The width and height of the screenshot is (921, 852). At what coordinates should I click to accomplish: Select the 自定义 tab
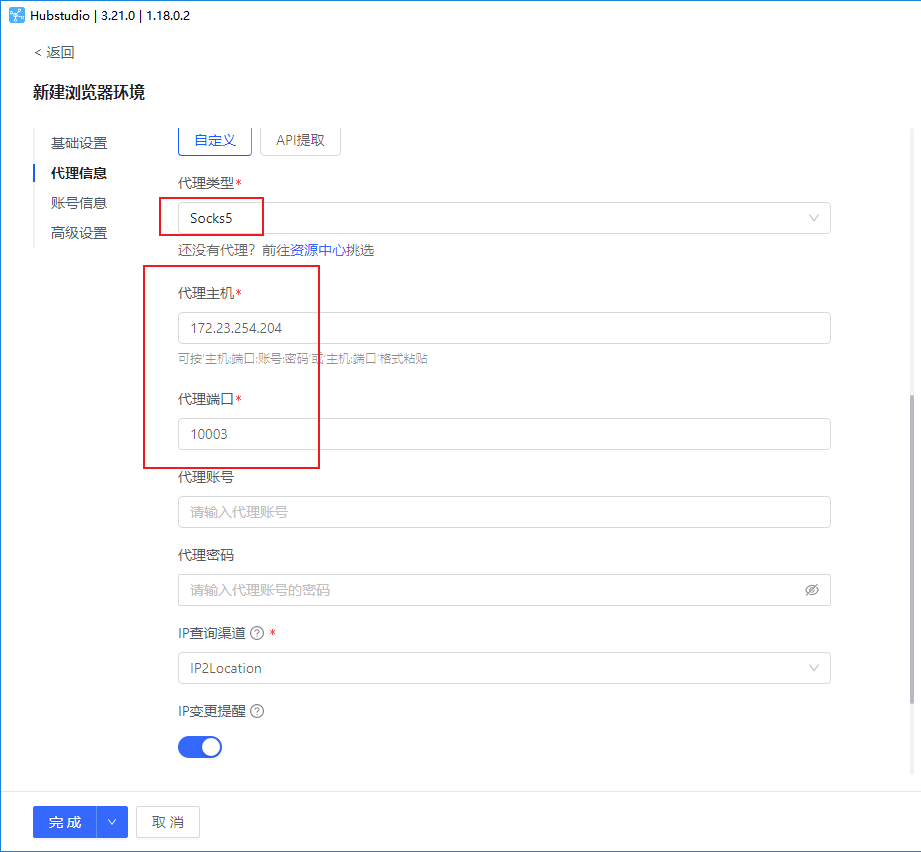(x=214, y=140)
